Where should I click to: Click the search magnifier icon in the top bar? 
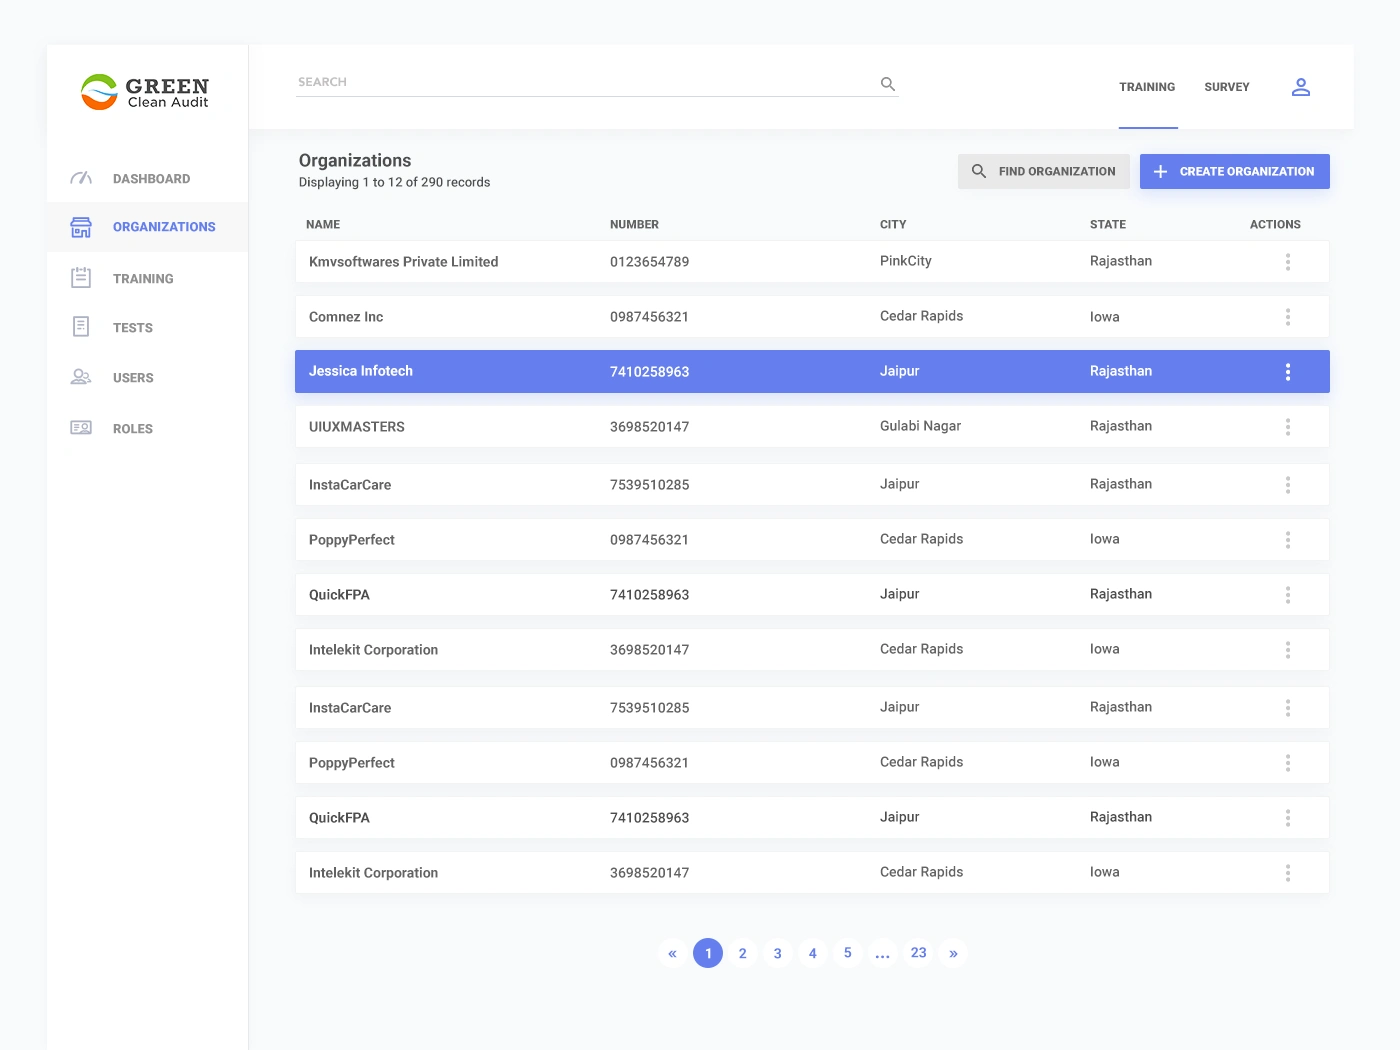888,84
